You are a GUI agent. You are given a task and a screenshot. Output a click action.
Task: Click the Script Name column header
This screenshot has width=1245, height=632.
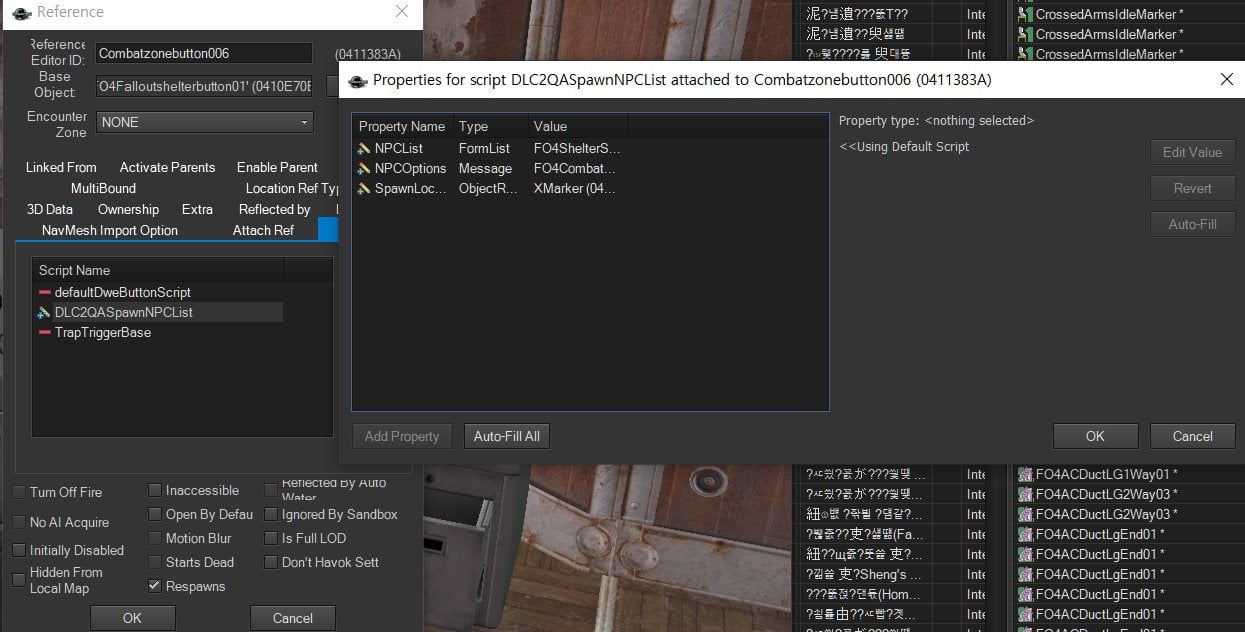click(159, 270)
